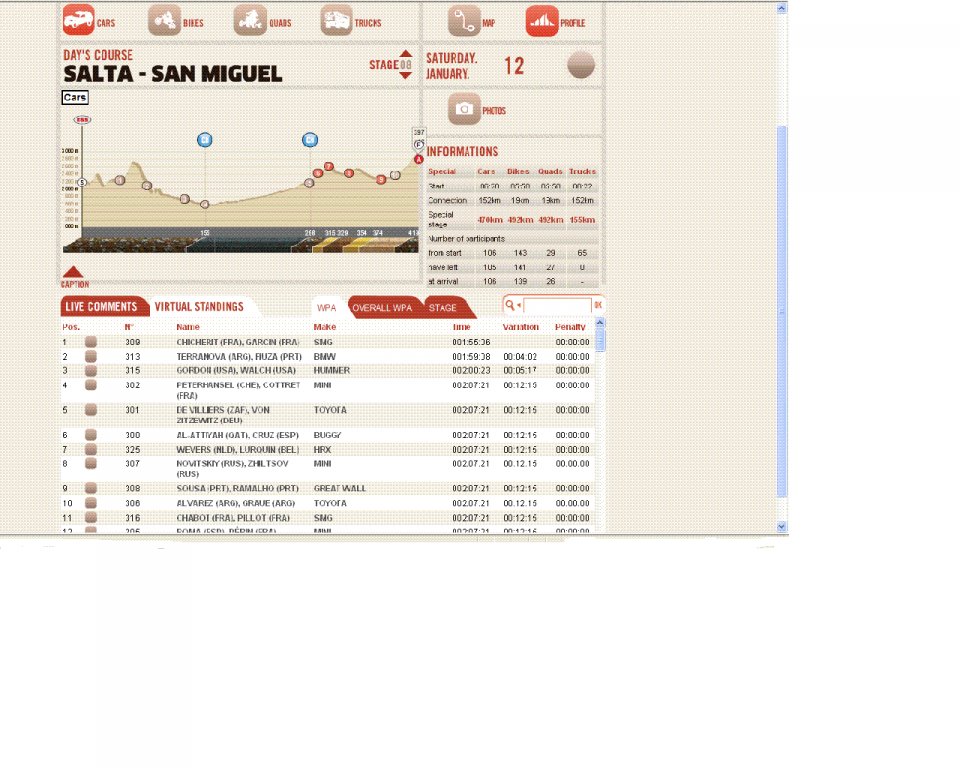Click driver icon for Alvarez row

[x=91, y=503]
